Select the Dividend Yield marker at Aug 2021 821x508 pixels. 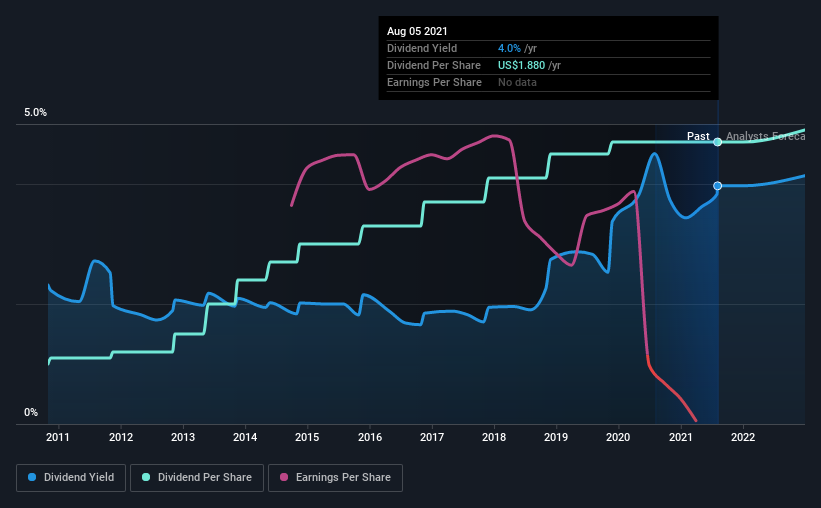(x=718, y=186)
